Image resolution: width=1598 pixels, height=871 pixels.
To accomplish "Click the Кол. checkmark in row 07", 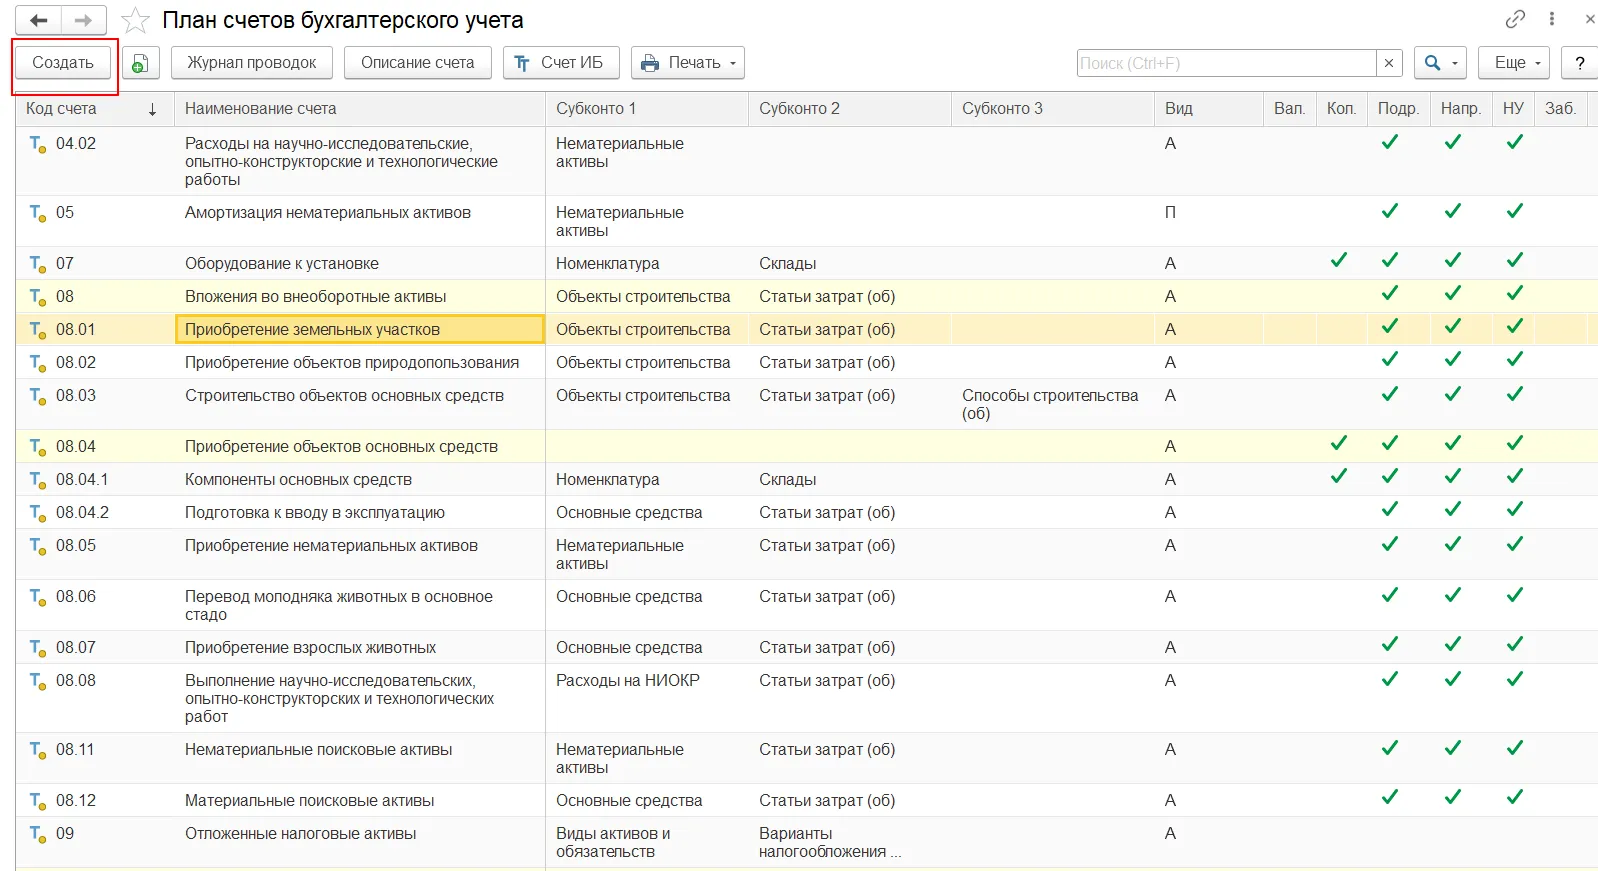I will click(1339, 260).
